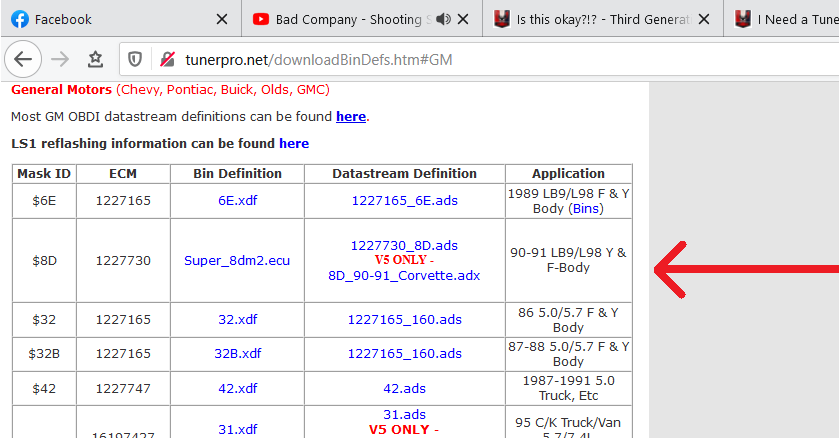Open the 6E.xdf bin definition link
The height and width of the screenshot is (438, 839).
(x=237, y=200)
